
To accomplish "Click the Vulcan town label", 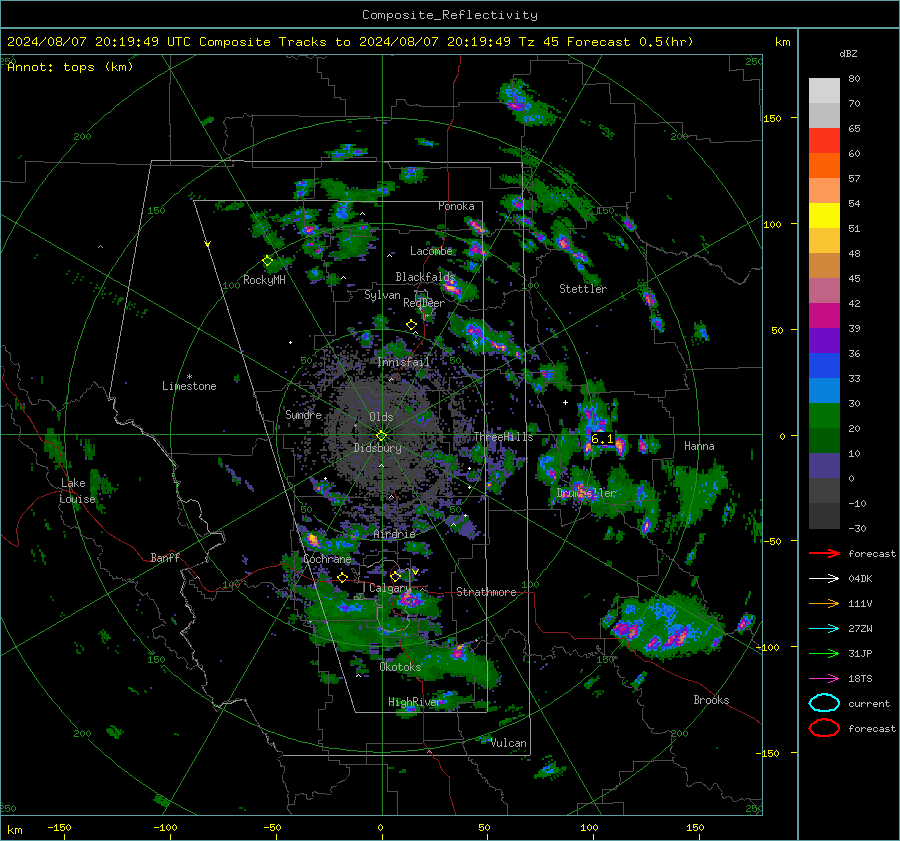I will (509, 743).
